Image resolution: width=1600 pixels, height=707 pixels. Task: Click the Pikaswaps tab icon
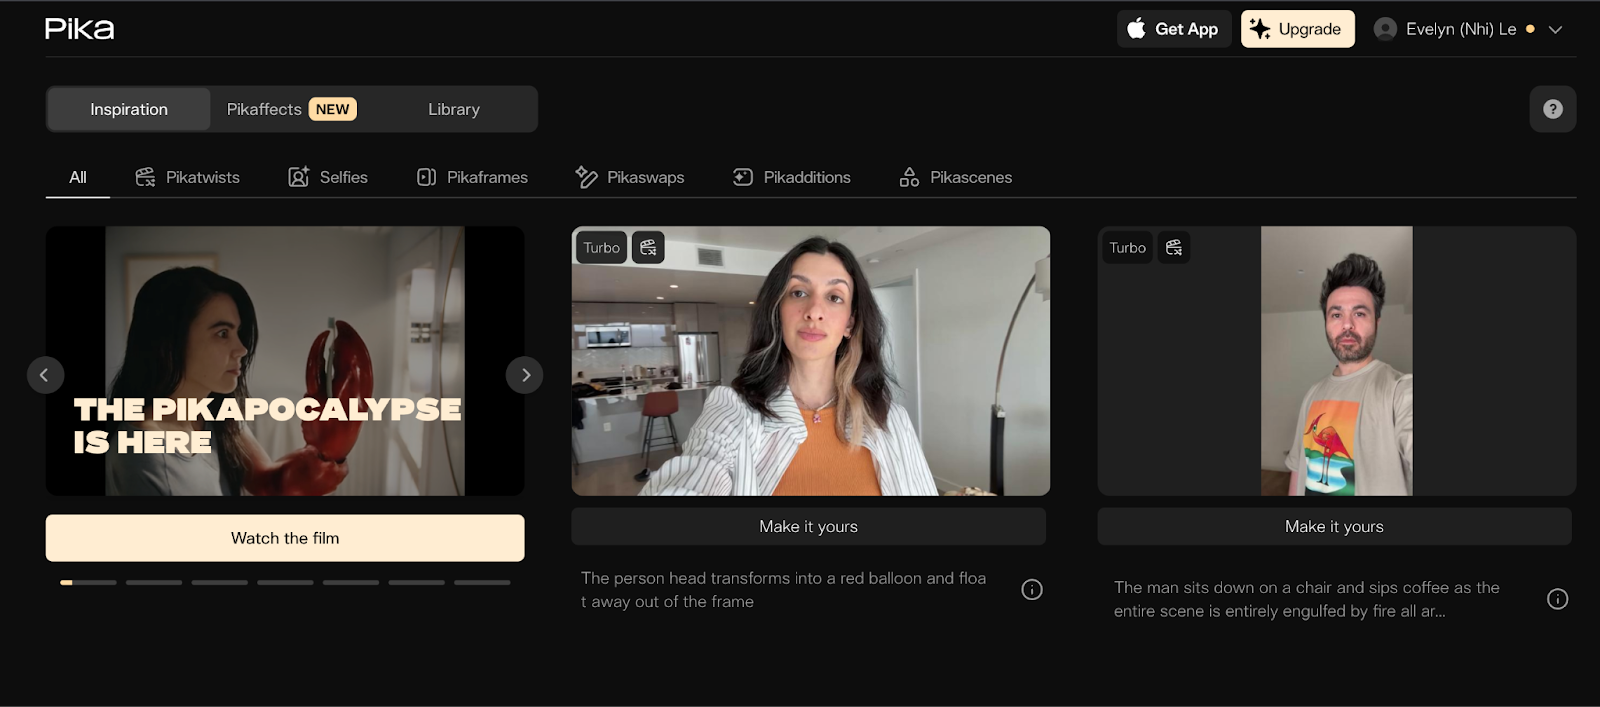pos(586,177)
